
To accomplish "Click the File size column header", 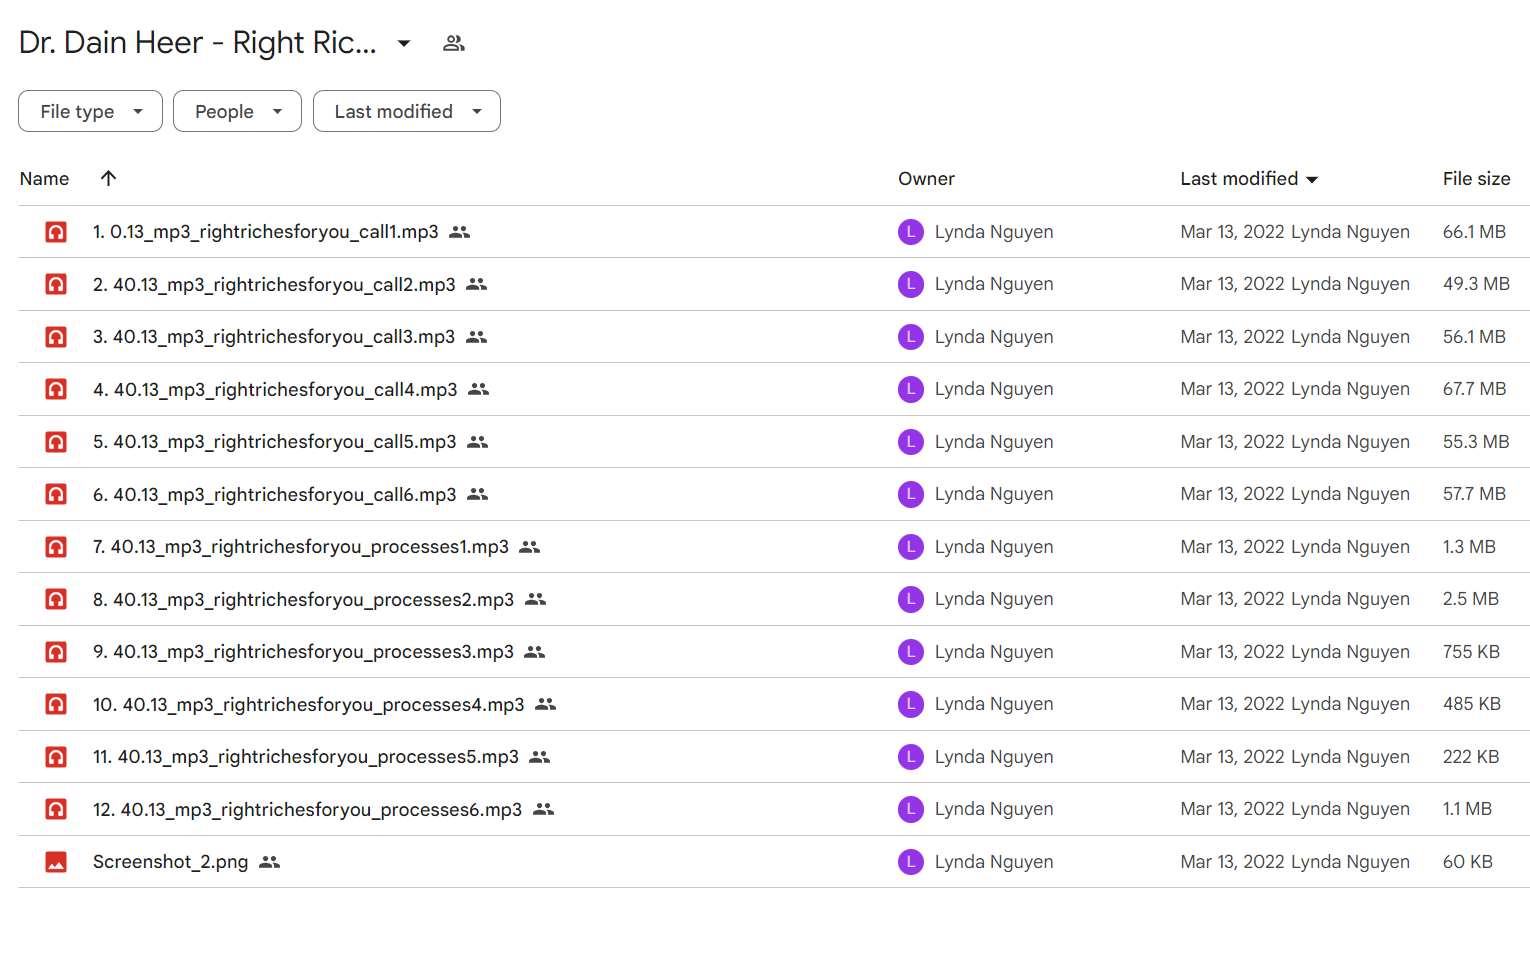I will pyautogui.click(x=1476, y=179).
